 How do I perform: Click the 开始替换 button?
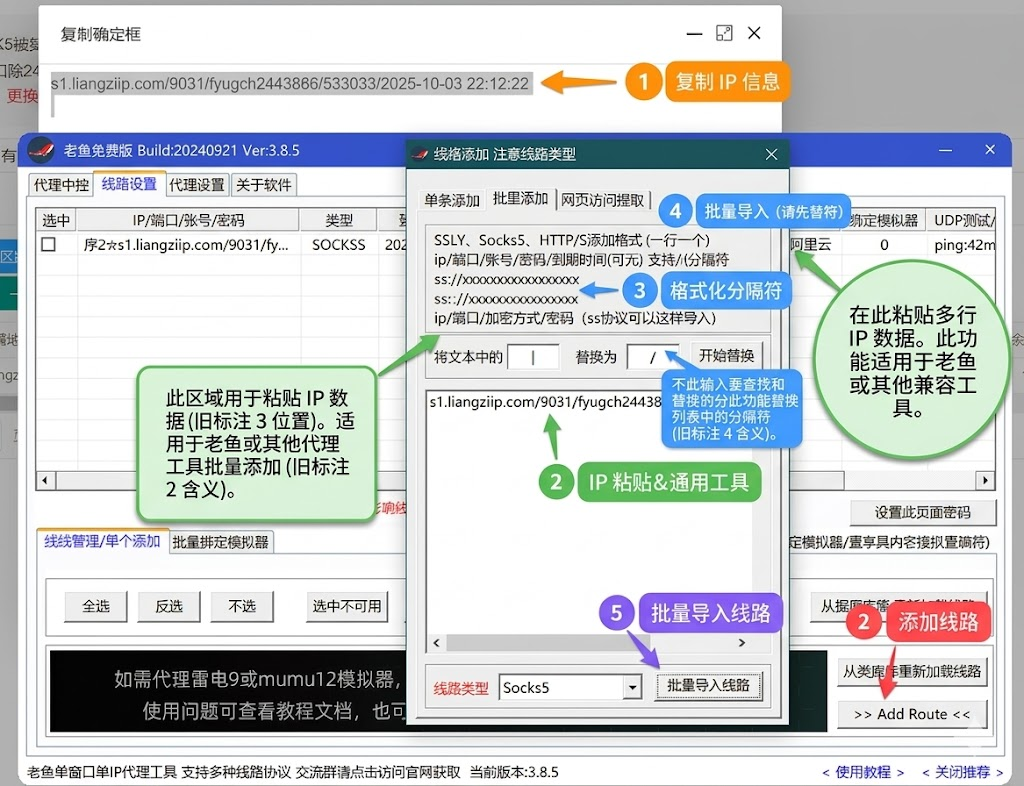726,356
